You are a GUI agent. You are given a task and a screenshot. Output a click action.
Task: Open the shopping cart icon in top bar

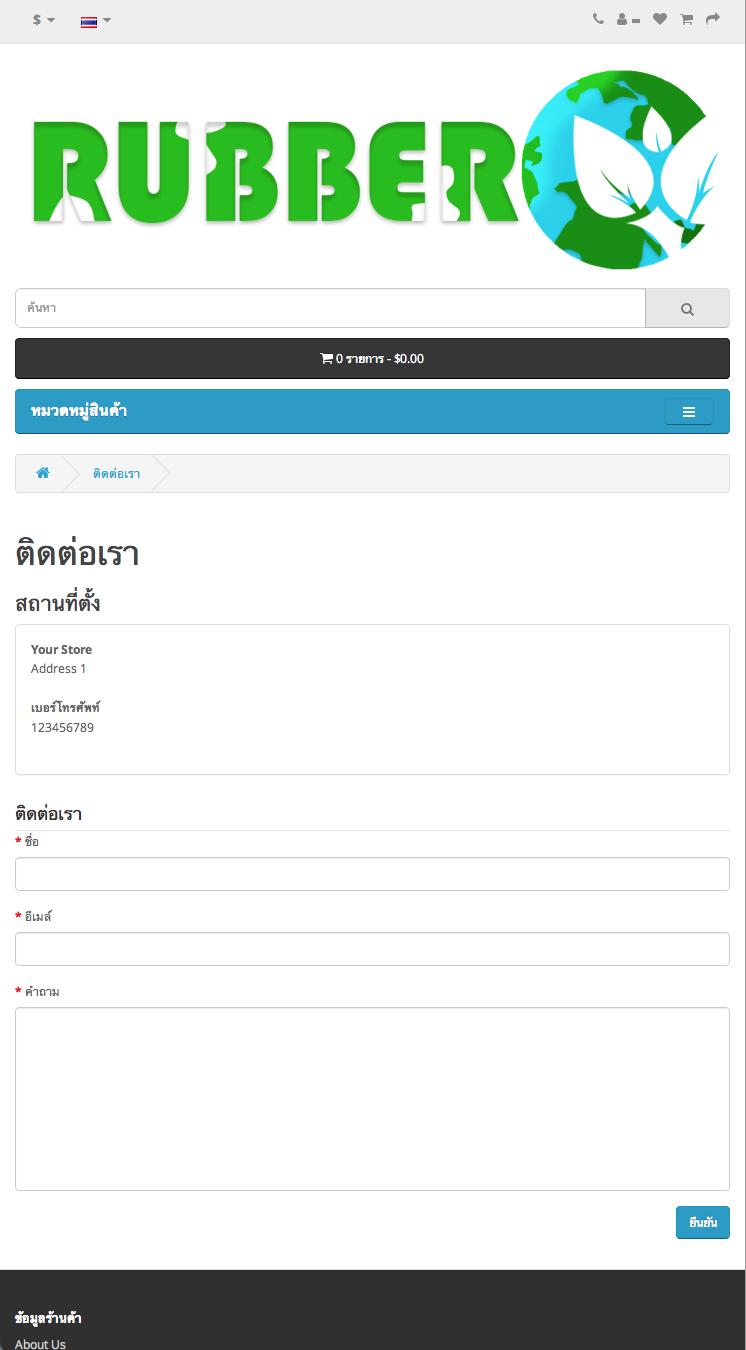pos(687,19)
